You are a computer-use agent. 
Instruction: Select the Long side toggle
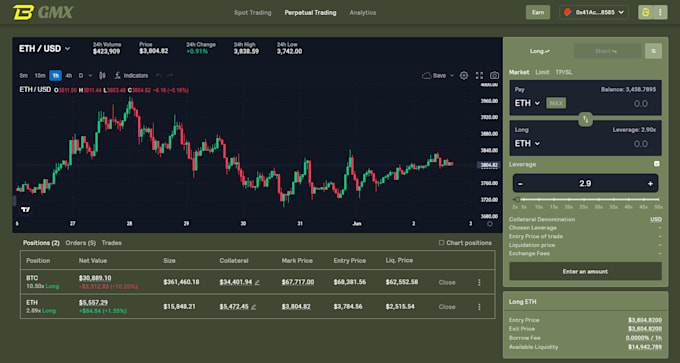pyautogui.click(x=539, y=51)
